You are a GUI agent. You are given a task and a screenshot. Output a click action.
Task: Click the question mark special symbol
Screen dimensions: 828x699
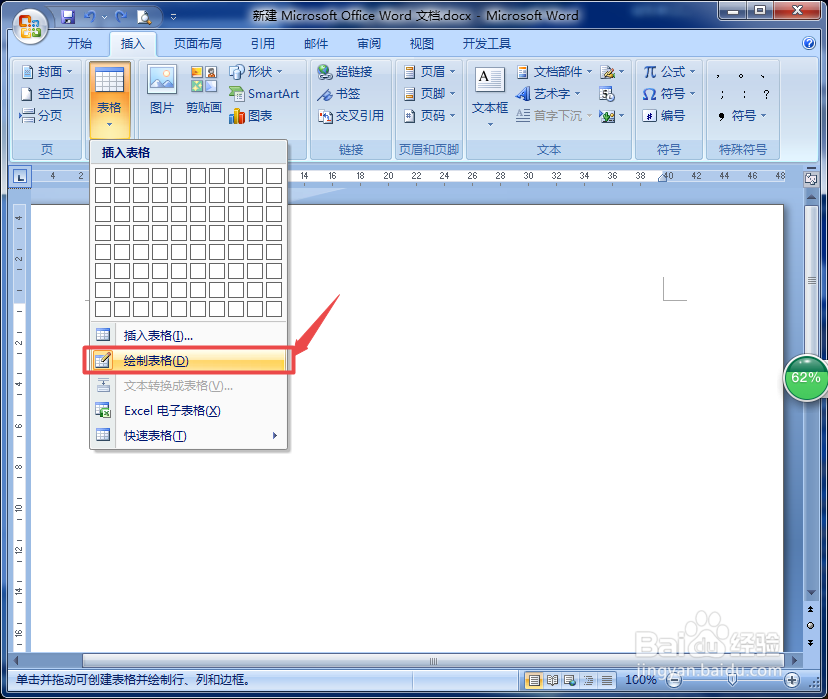click(x=766, y=94)
